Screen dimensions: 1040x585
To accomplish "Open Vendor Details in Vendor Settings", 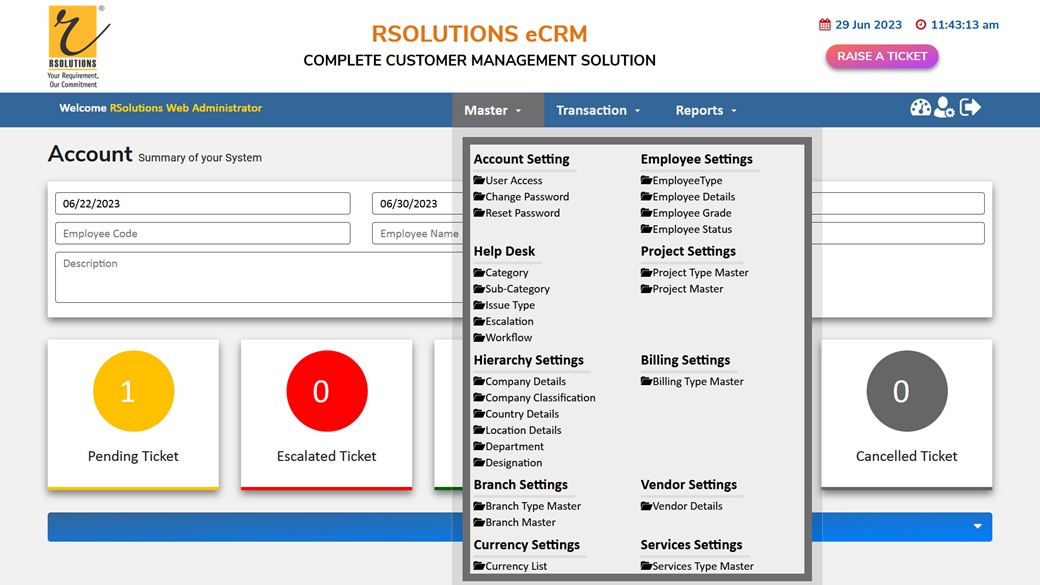I will [687, 506].
